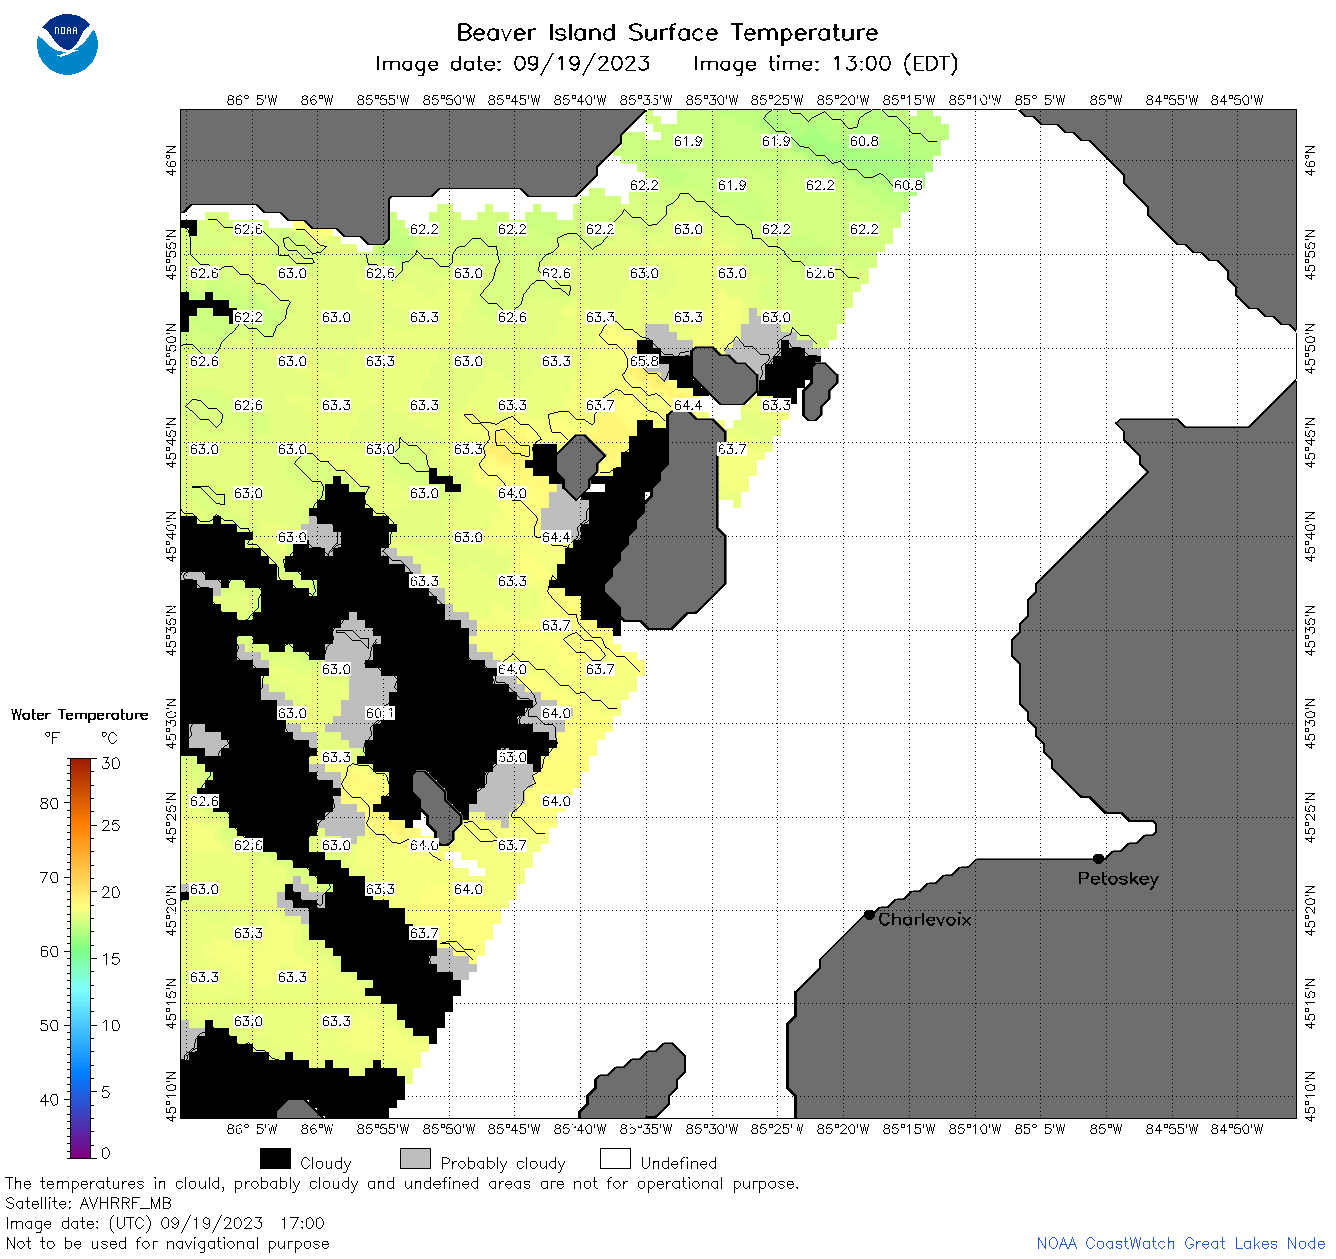Screen dimensions: 1336x1259
Task: Click the Charlevoix city marker dot
Action: (869, 914)
